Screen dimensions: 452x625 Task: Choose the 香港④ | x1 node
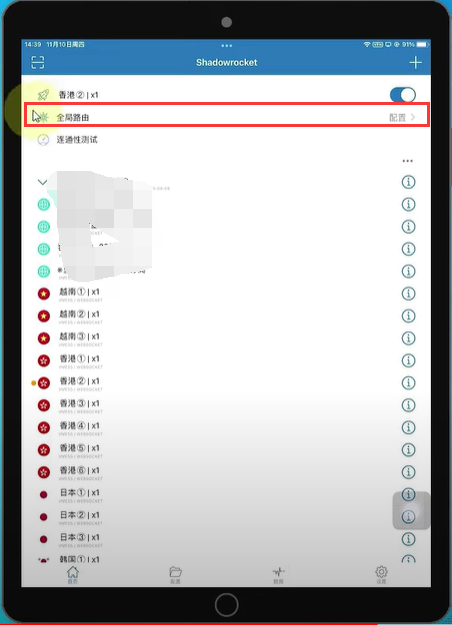click(x=227, y=428)
